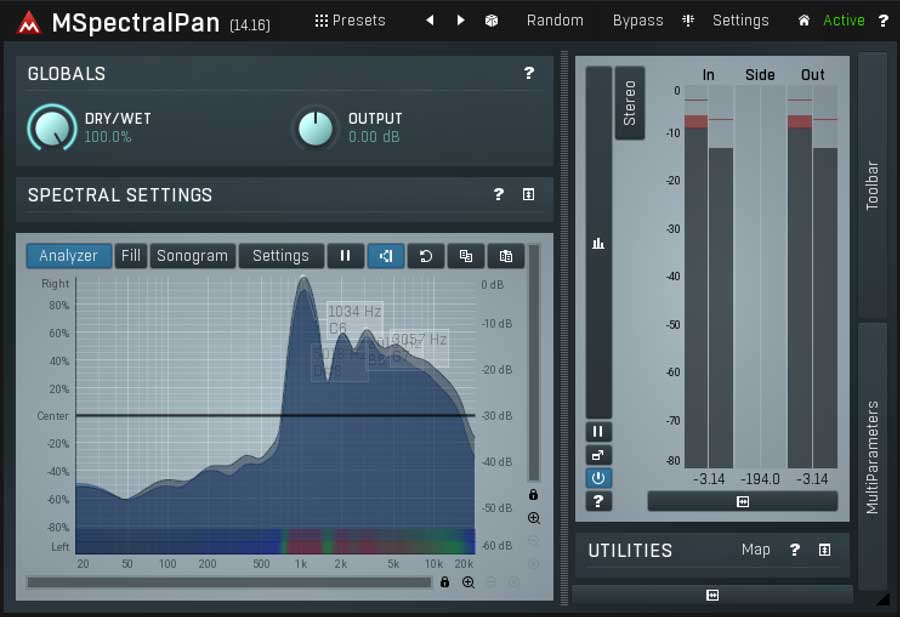This screenshot has width=900, height=617.
Task: Open help for the Globals panel
Action: (x=529, y=73)
